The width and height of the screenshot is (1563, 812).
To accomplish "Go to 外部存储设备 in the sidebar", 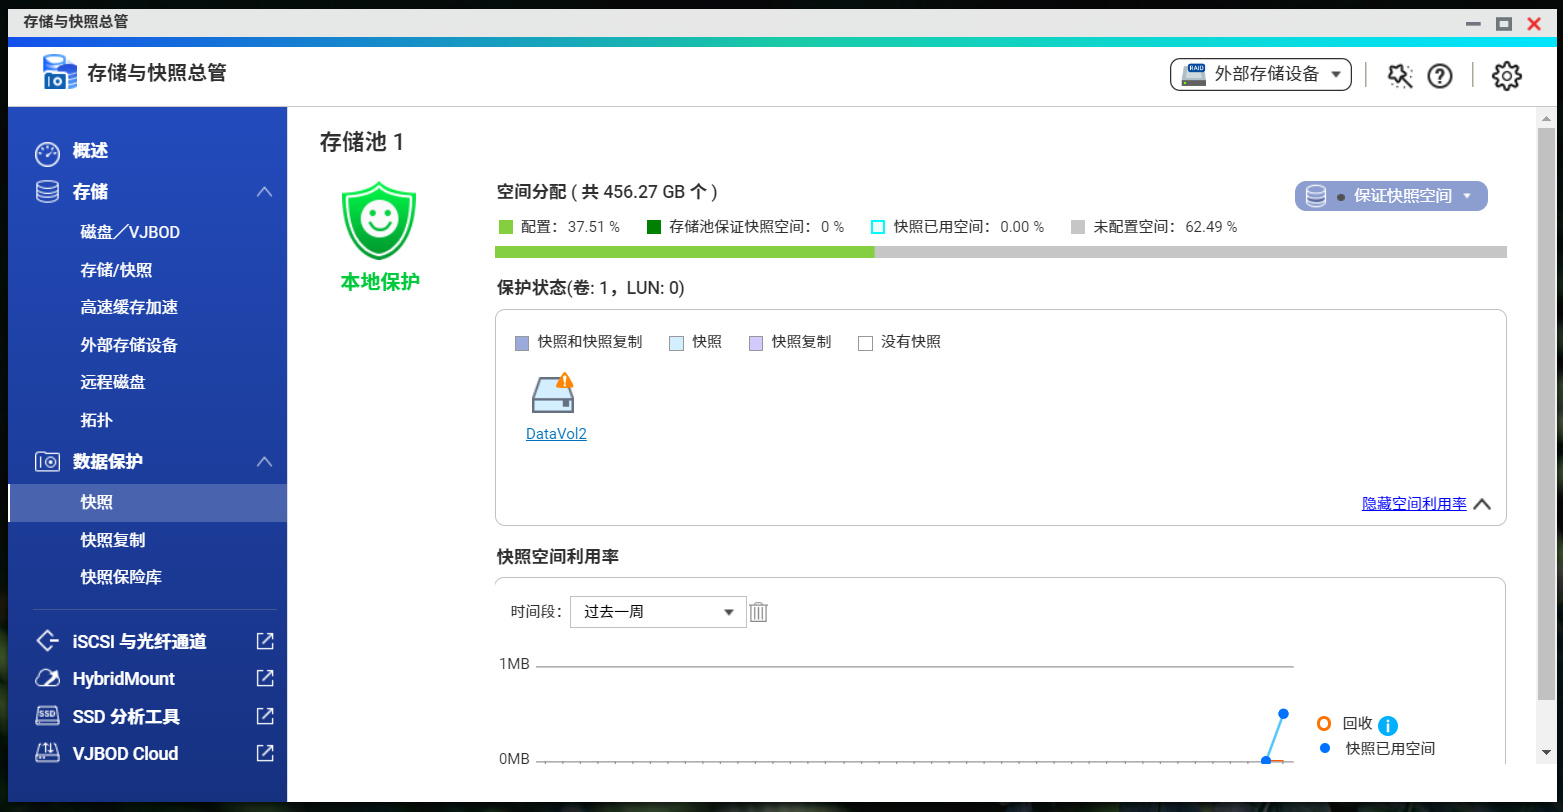I will (x=129, y=345).
